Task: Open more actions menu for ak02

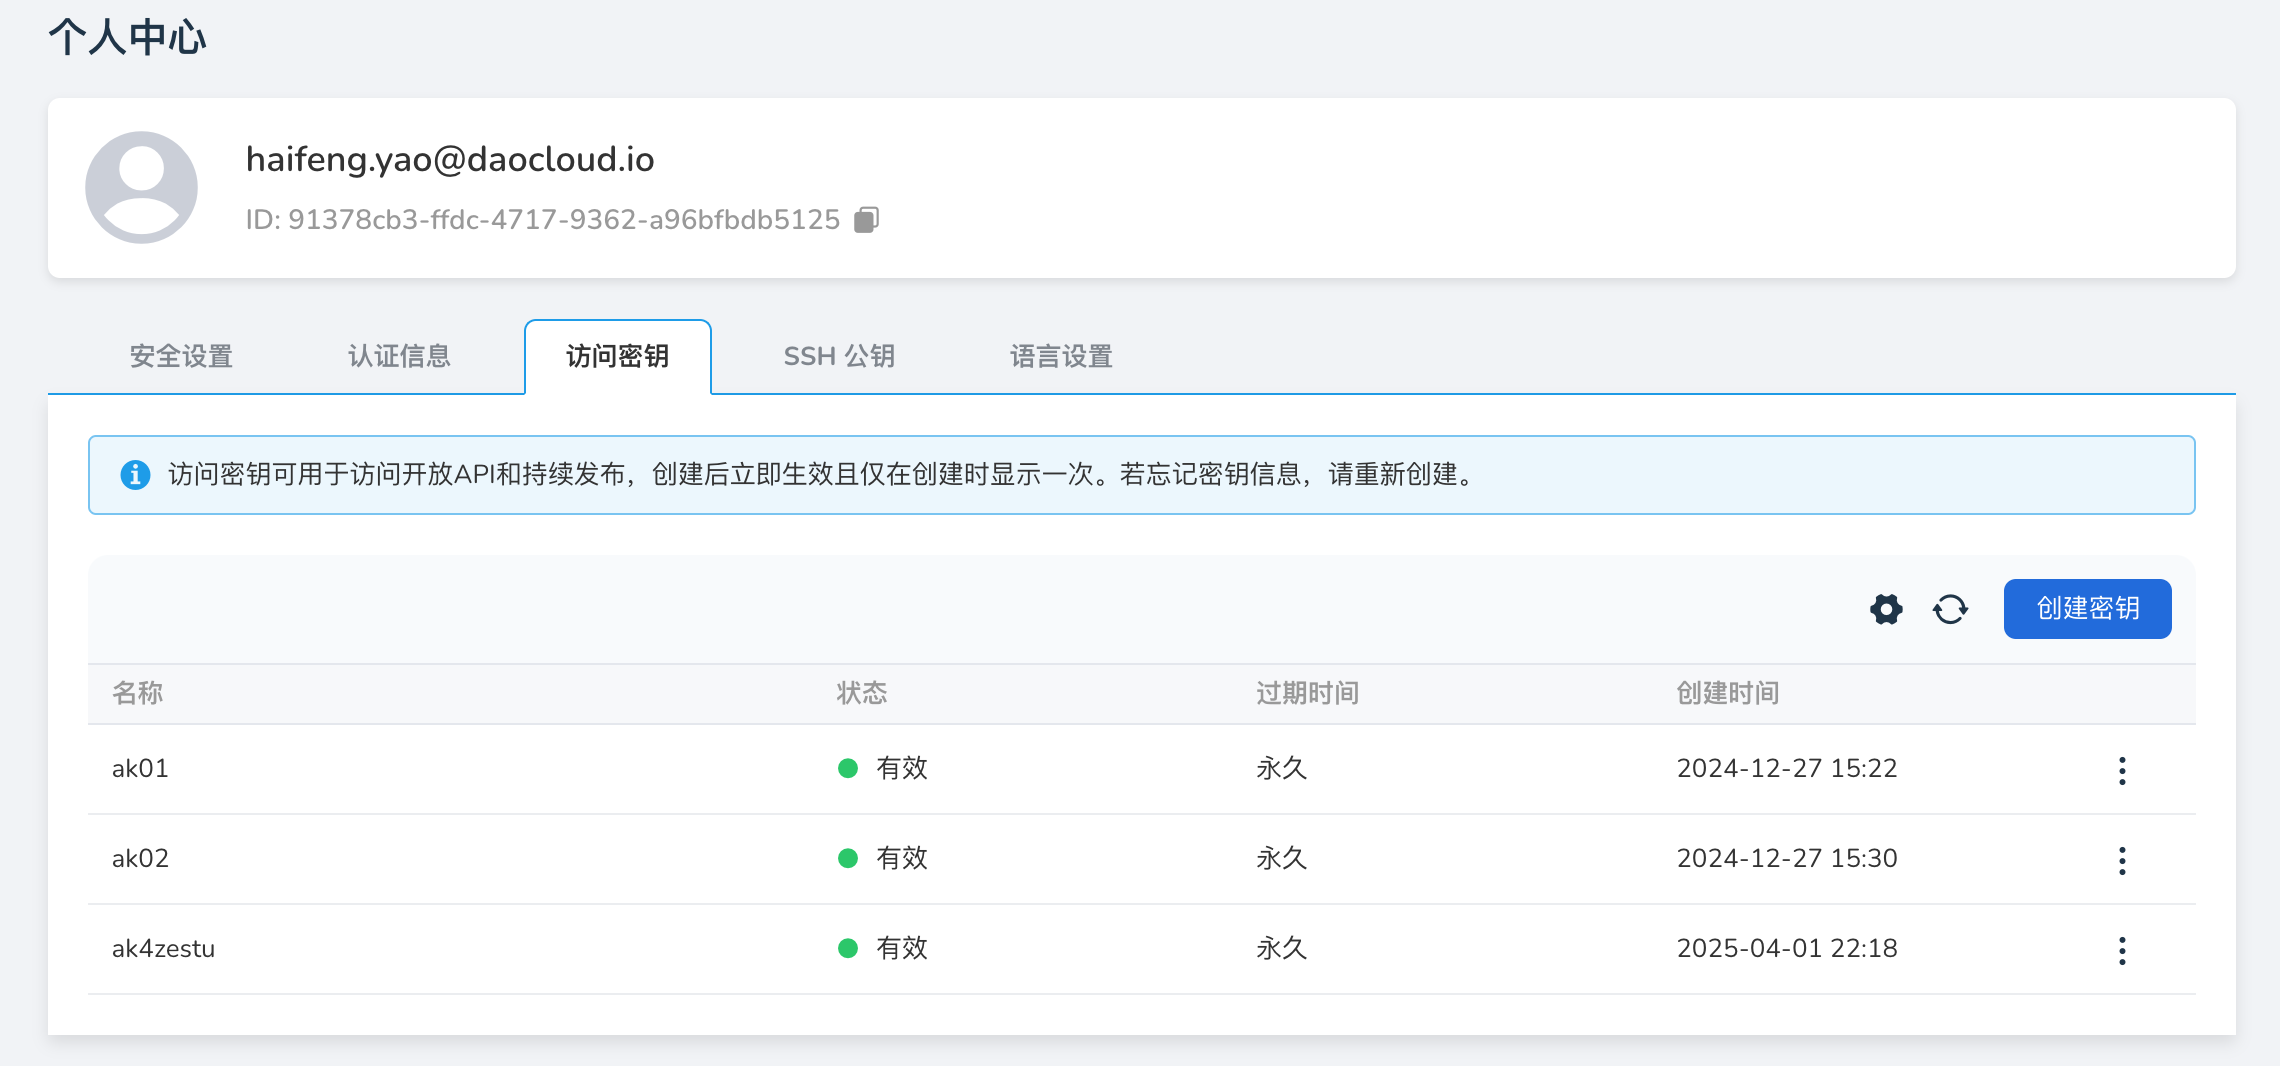Action: [x=2122, y=860]
